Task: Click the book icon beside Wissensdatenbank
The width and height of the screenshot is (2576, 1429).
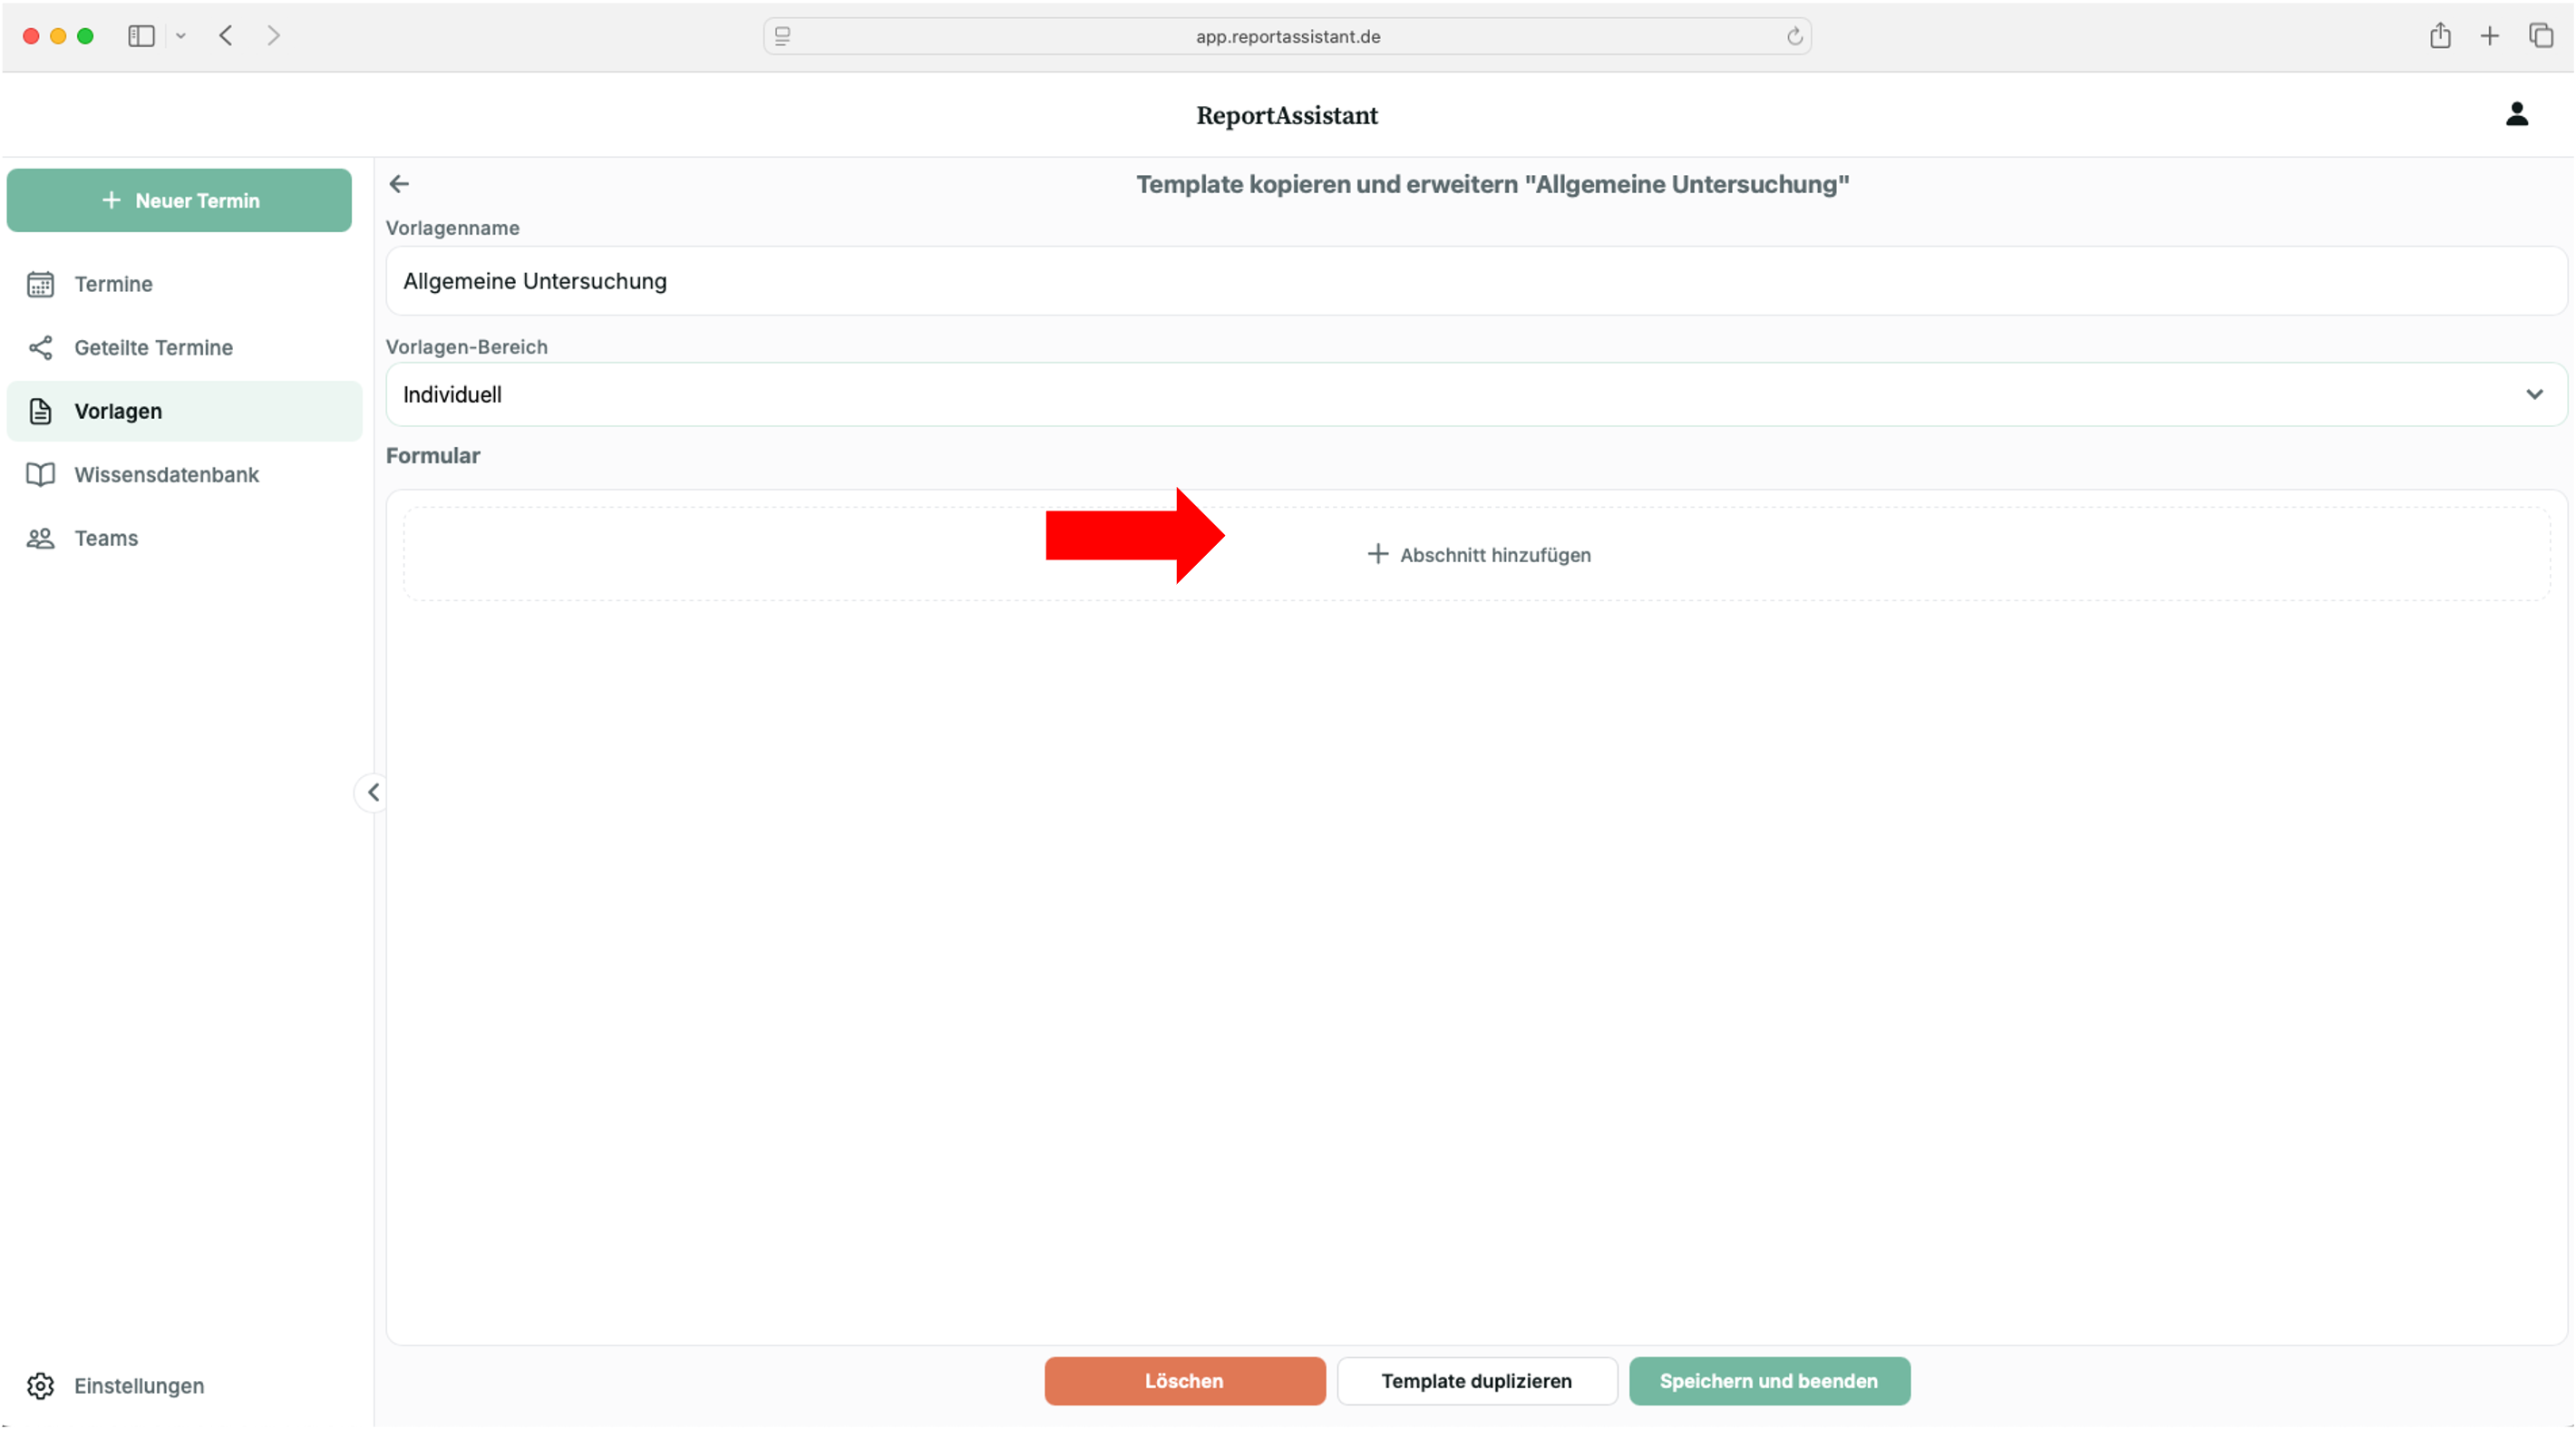Action: 40,475
